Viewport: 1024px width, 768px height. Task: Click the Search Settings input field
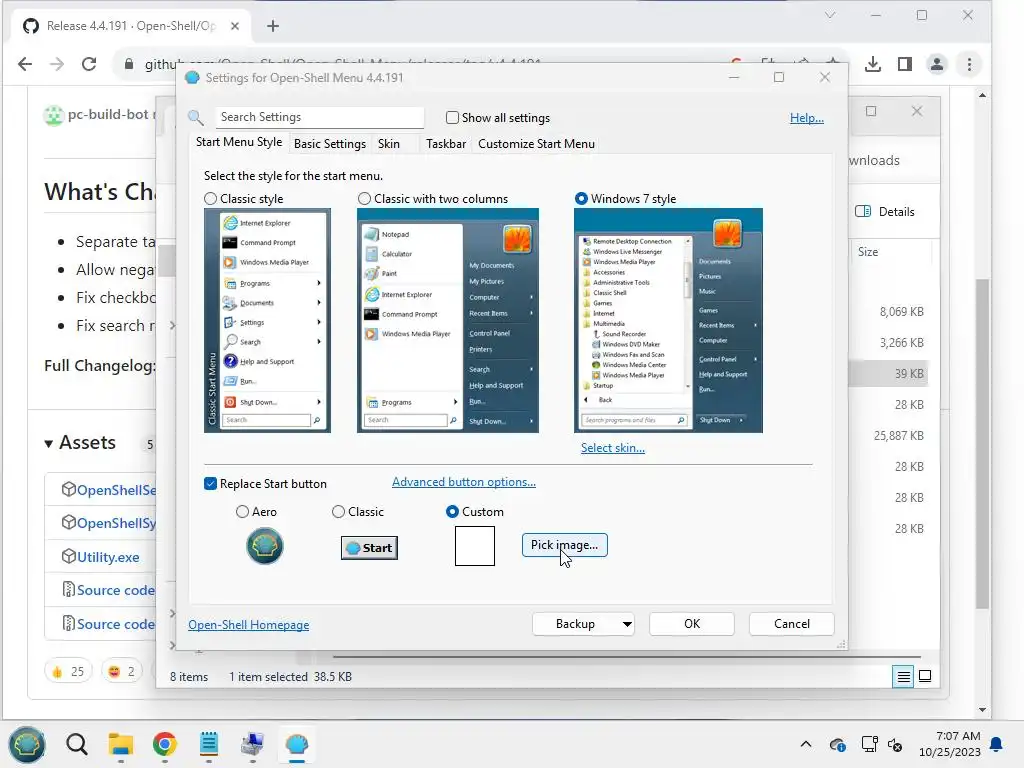[x=319, y=117]
